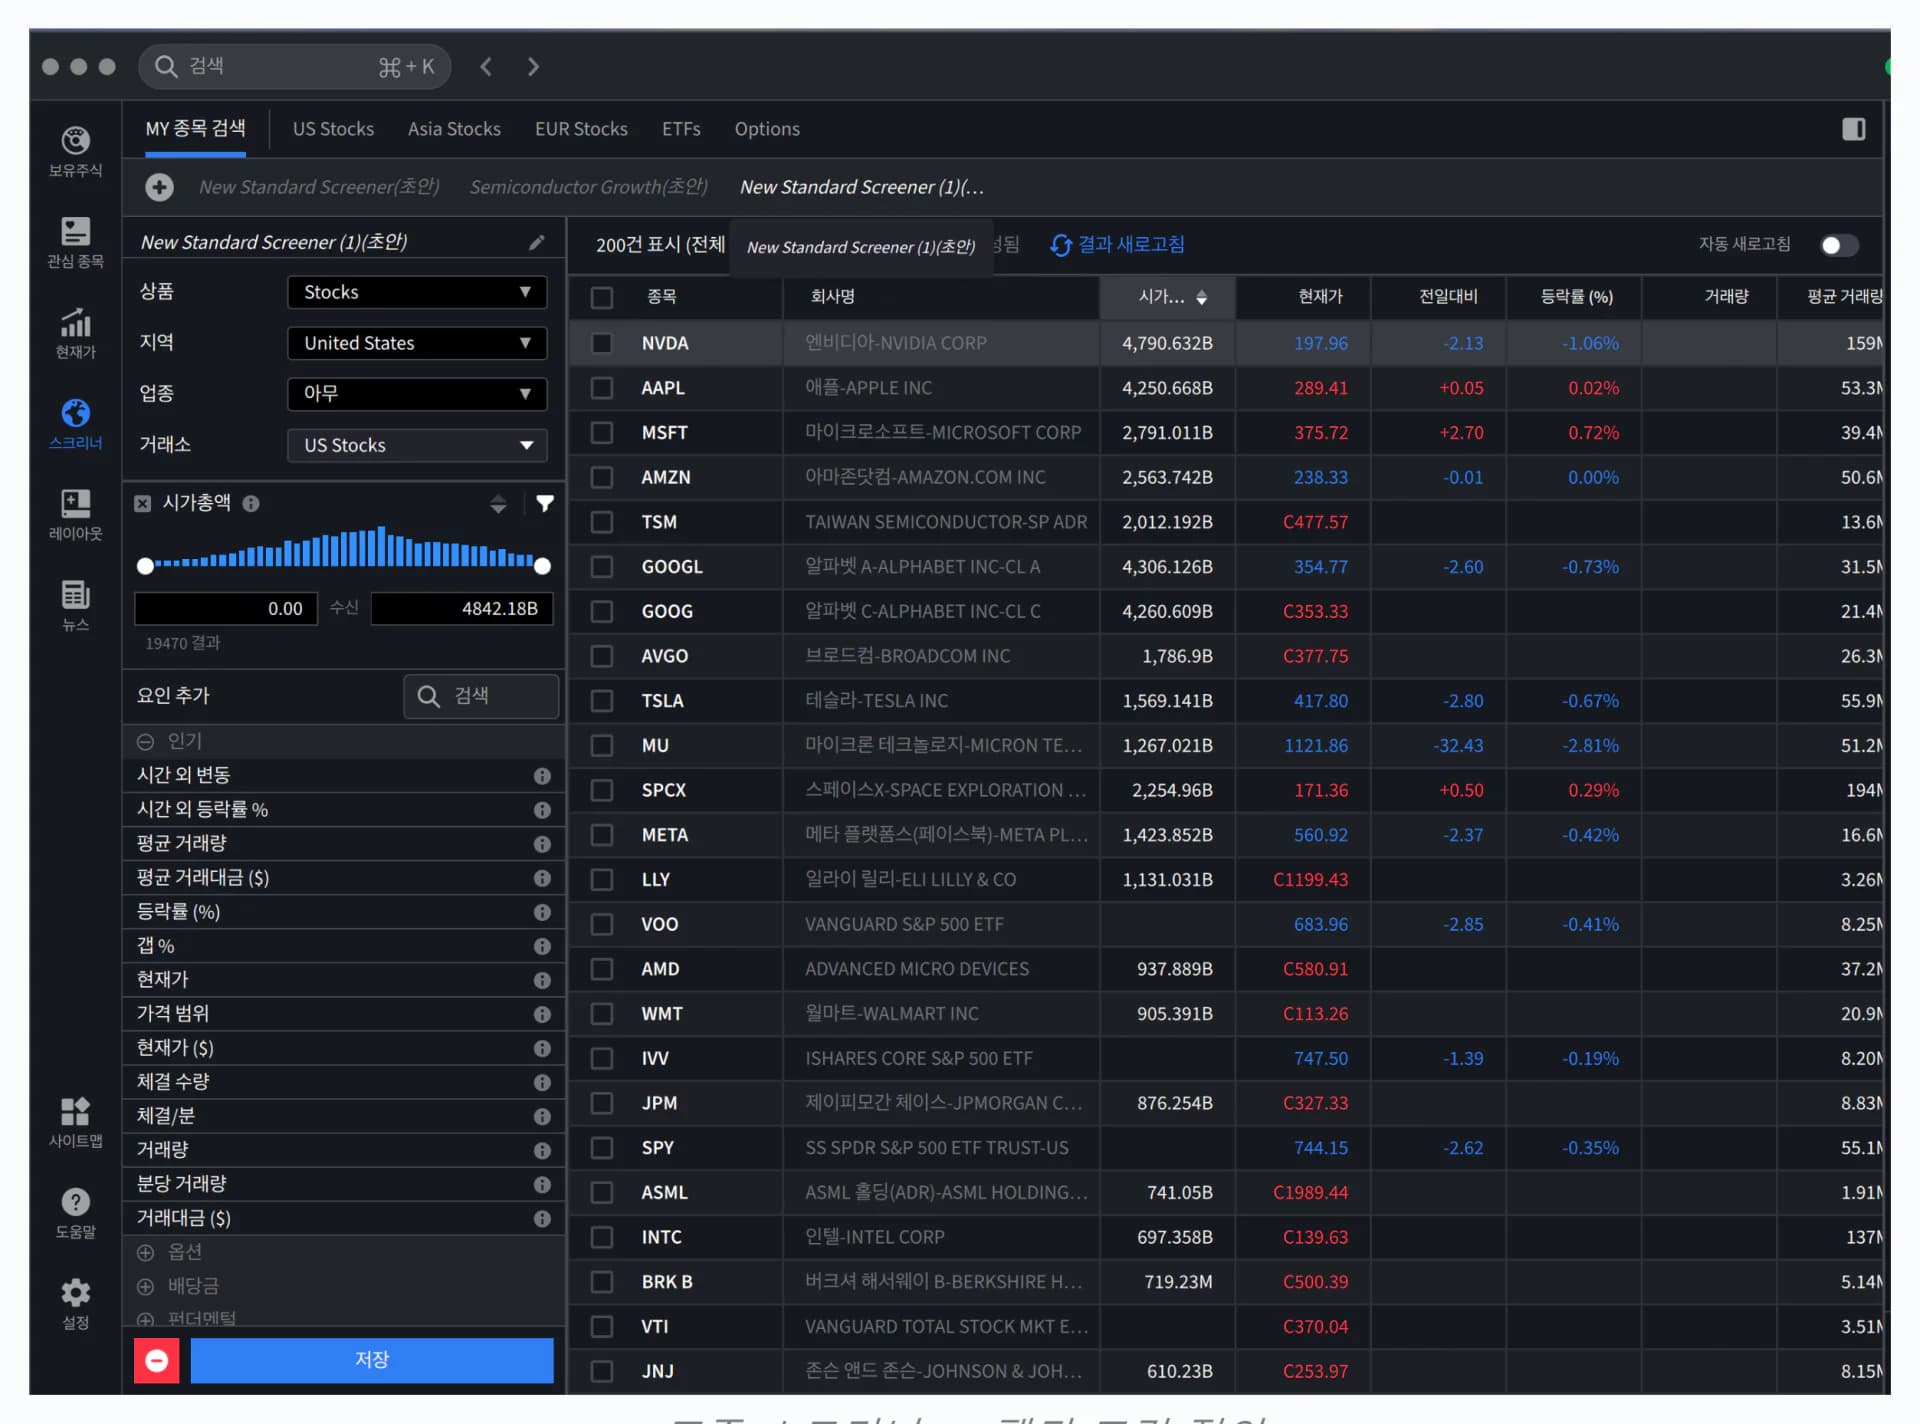The height and width of the screenshot is (1424, 1920).
Task: Click the 시가총액 distribution histogram
Action: [344, 547]
